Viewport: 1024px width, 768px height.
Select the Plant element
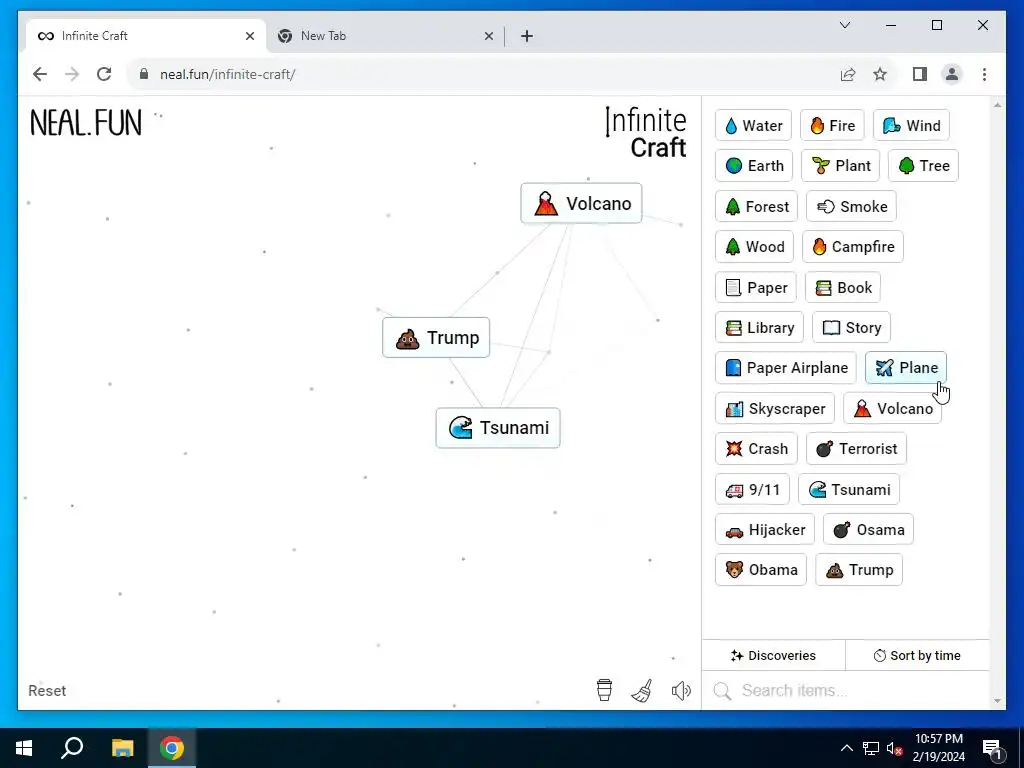click(x=840, y=166)
